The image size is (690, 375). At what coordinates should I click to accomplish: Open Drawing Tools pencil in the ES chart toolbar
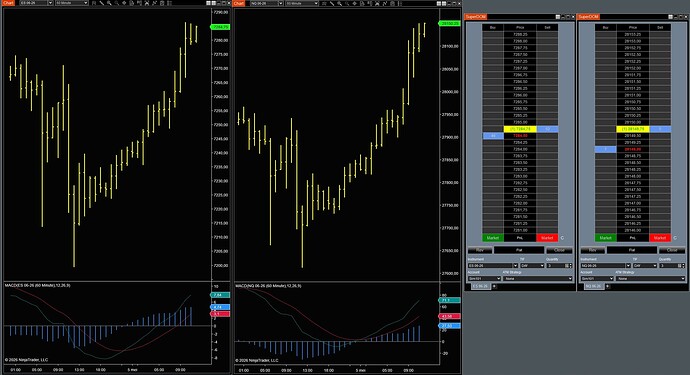pos(101,3)
